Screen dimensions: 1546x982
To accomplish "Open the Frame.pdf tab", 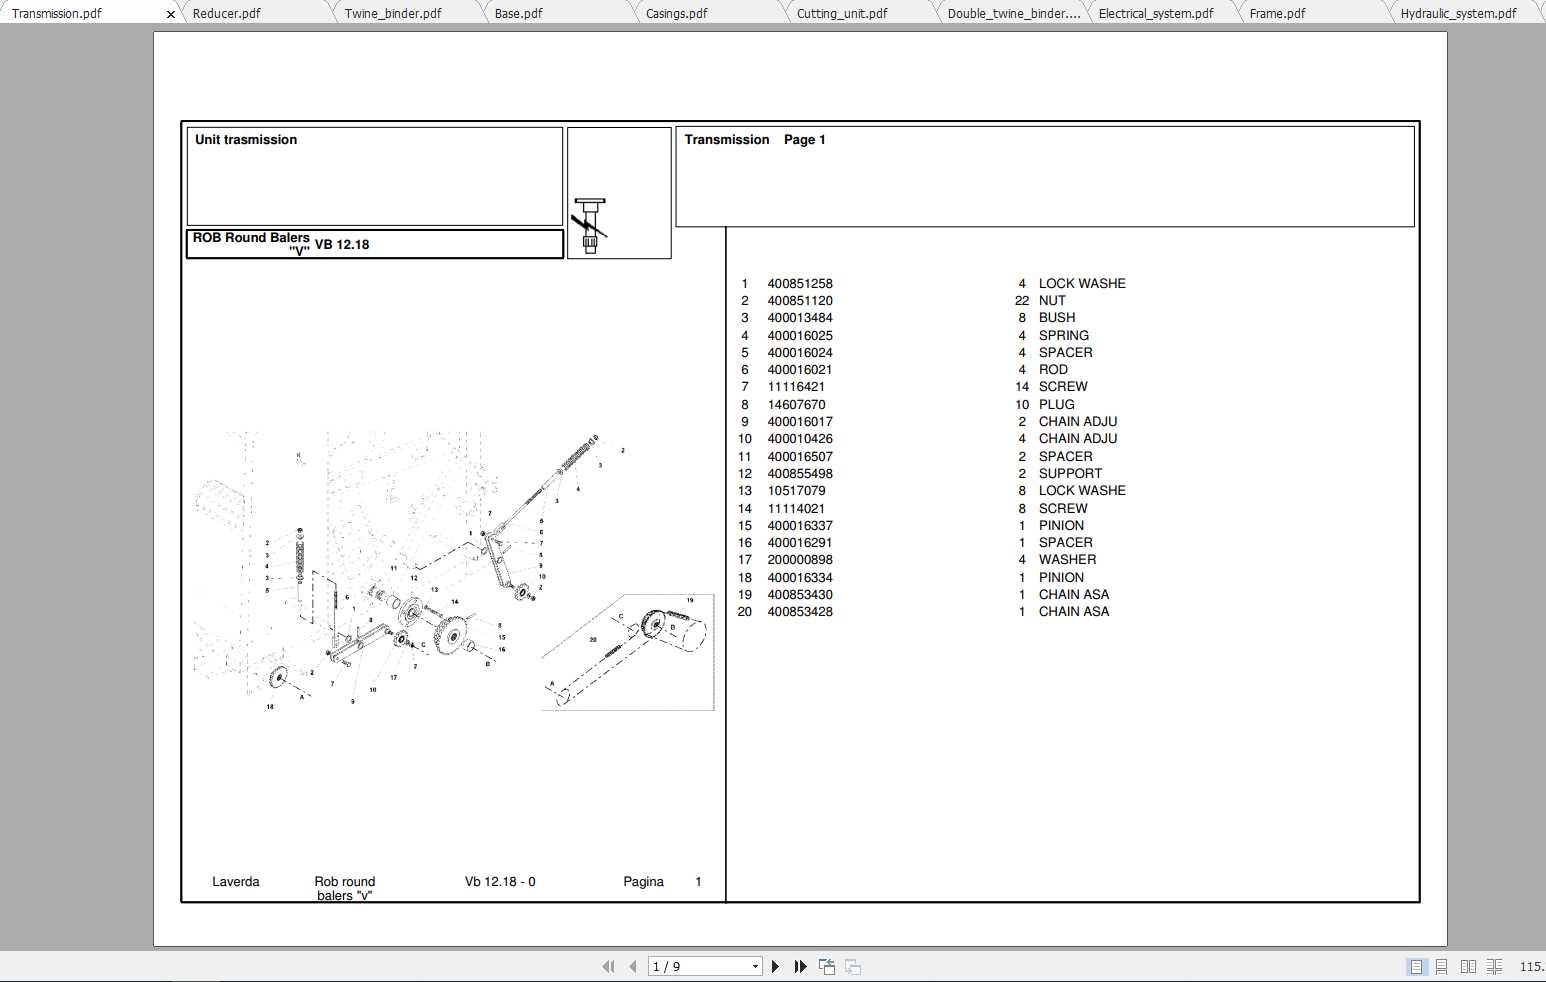I will tap(1277, 13).
